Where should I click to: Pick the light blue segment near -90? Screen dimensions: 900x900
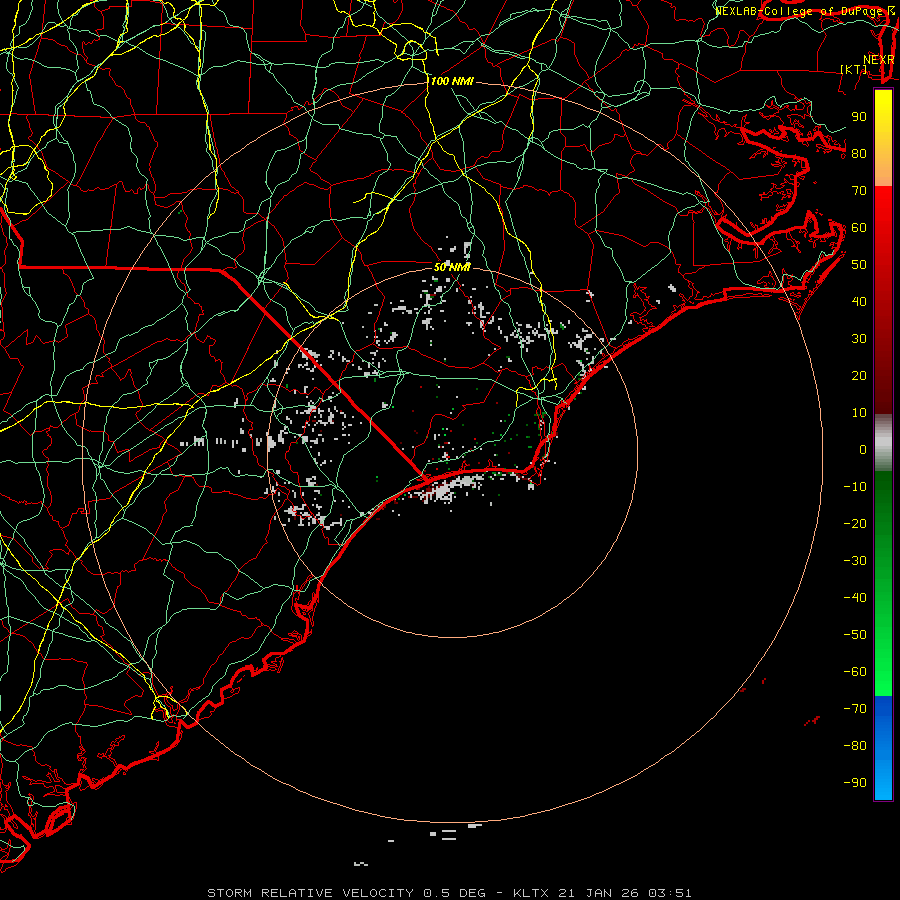pyautogui.click(x=883, y=781)
